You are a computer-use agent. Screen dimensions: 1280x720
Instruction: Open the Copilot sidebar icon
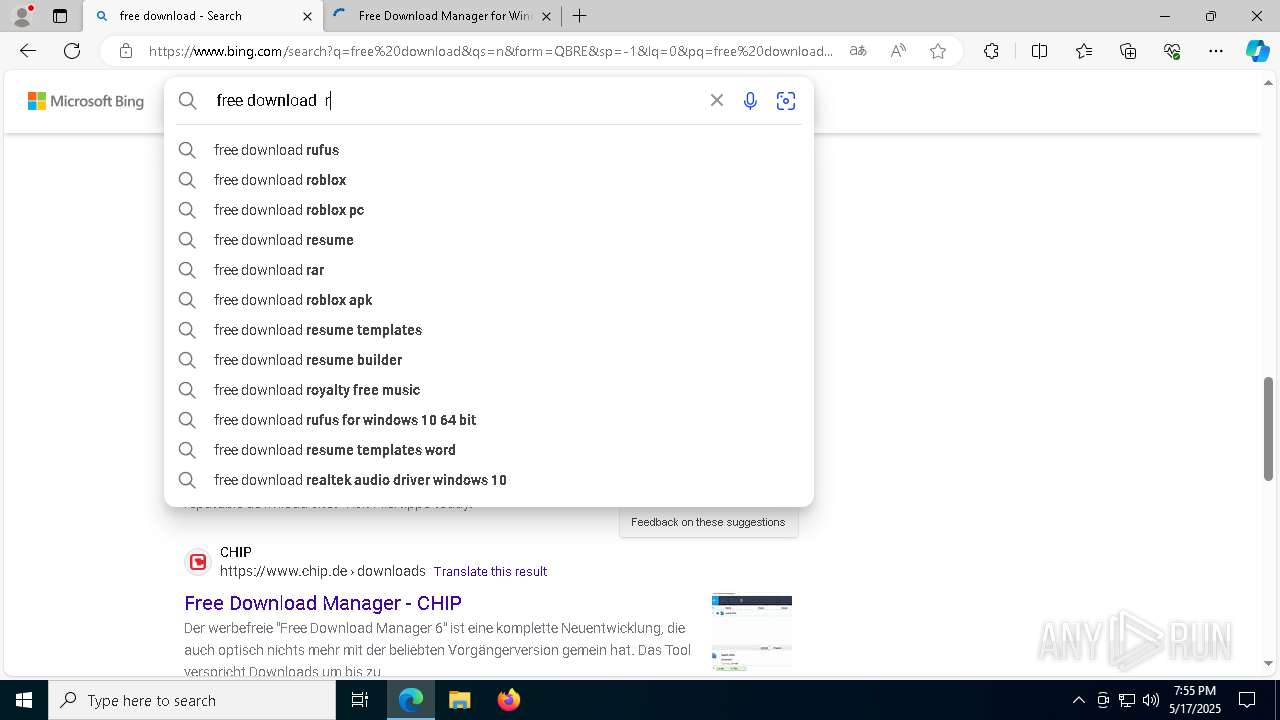point(1257,51)
